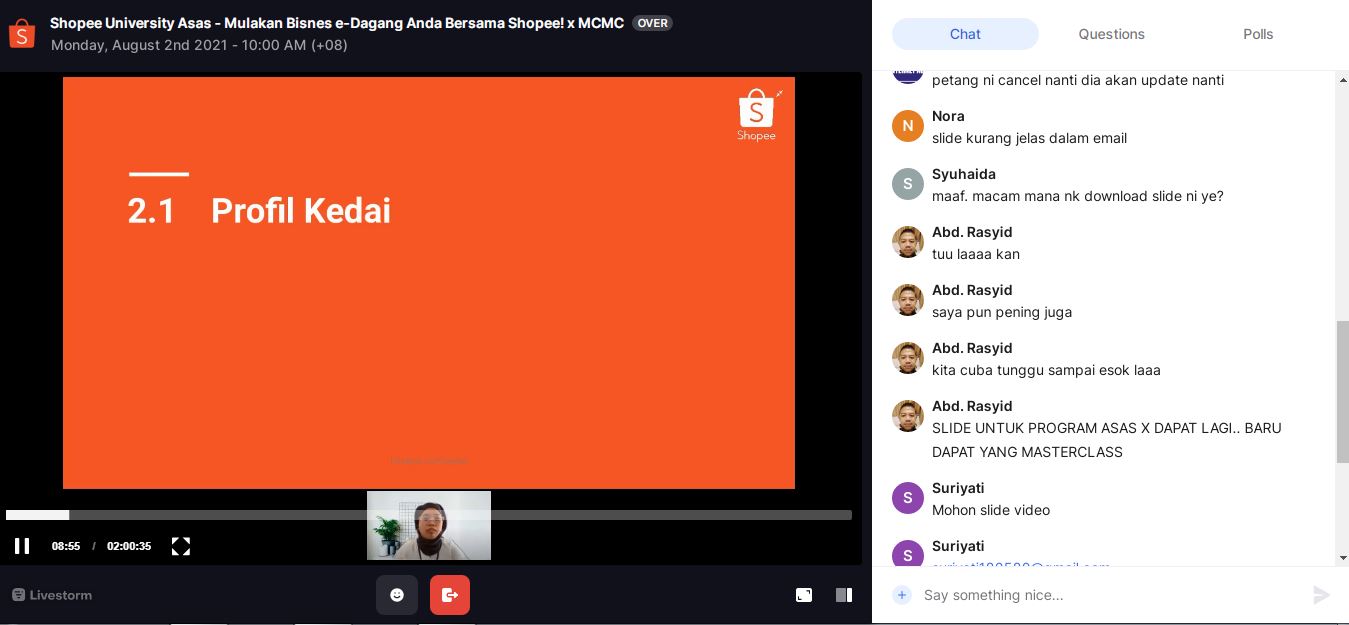This screenshot has height=625, width=1349.
Task: Click the red leave room button
Action: click(450, 595)
